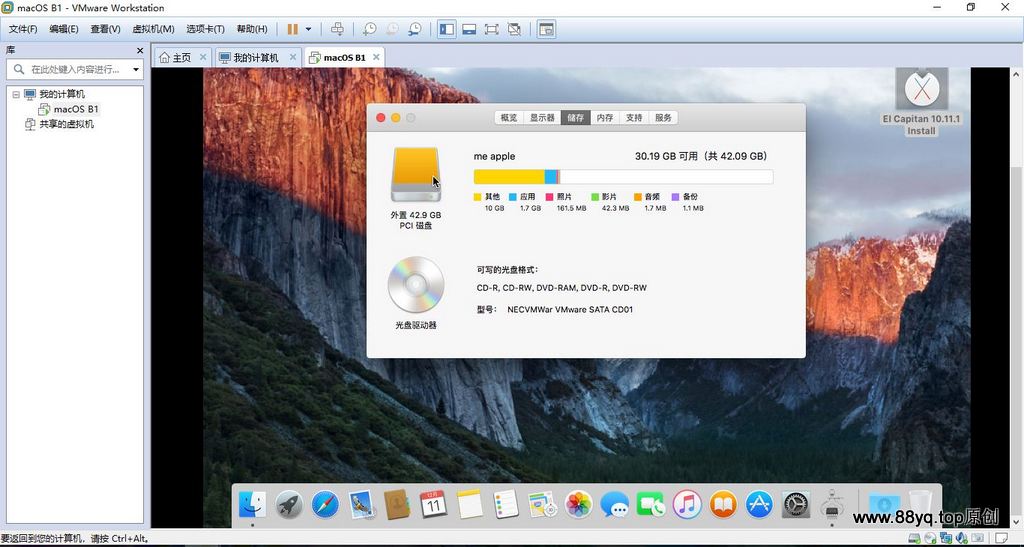Toggle the library sidebar view icon

[447, 29]
